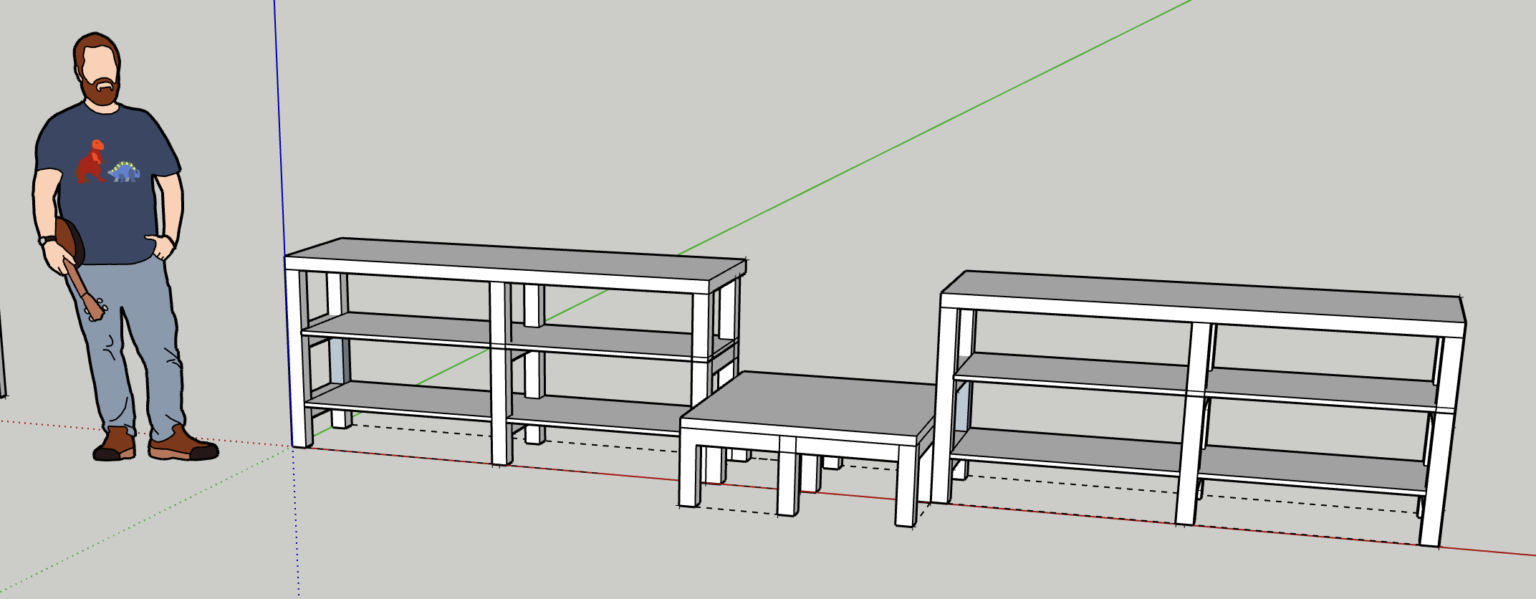Screen dimensions: 1536x599
Task: Click the solid blue vertical axis line
Action: (279, 150)
